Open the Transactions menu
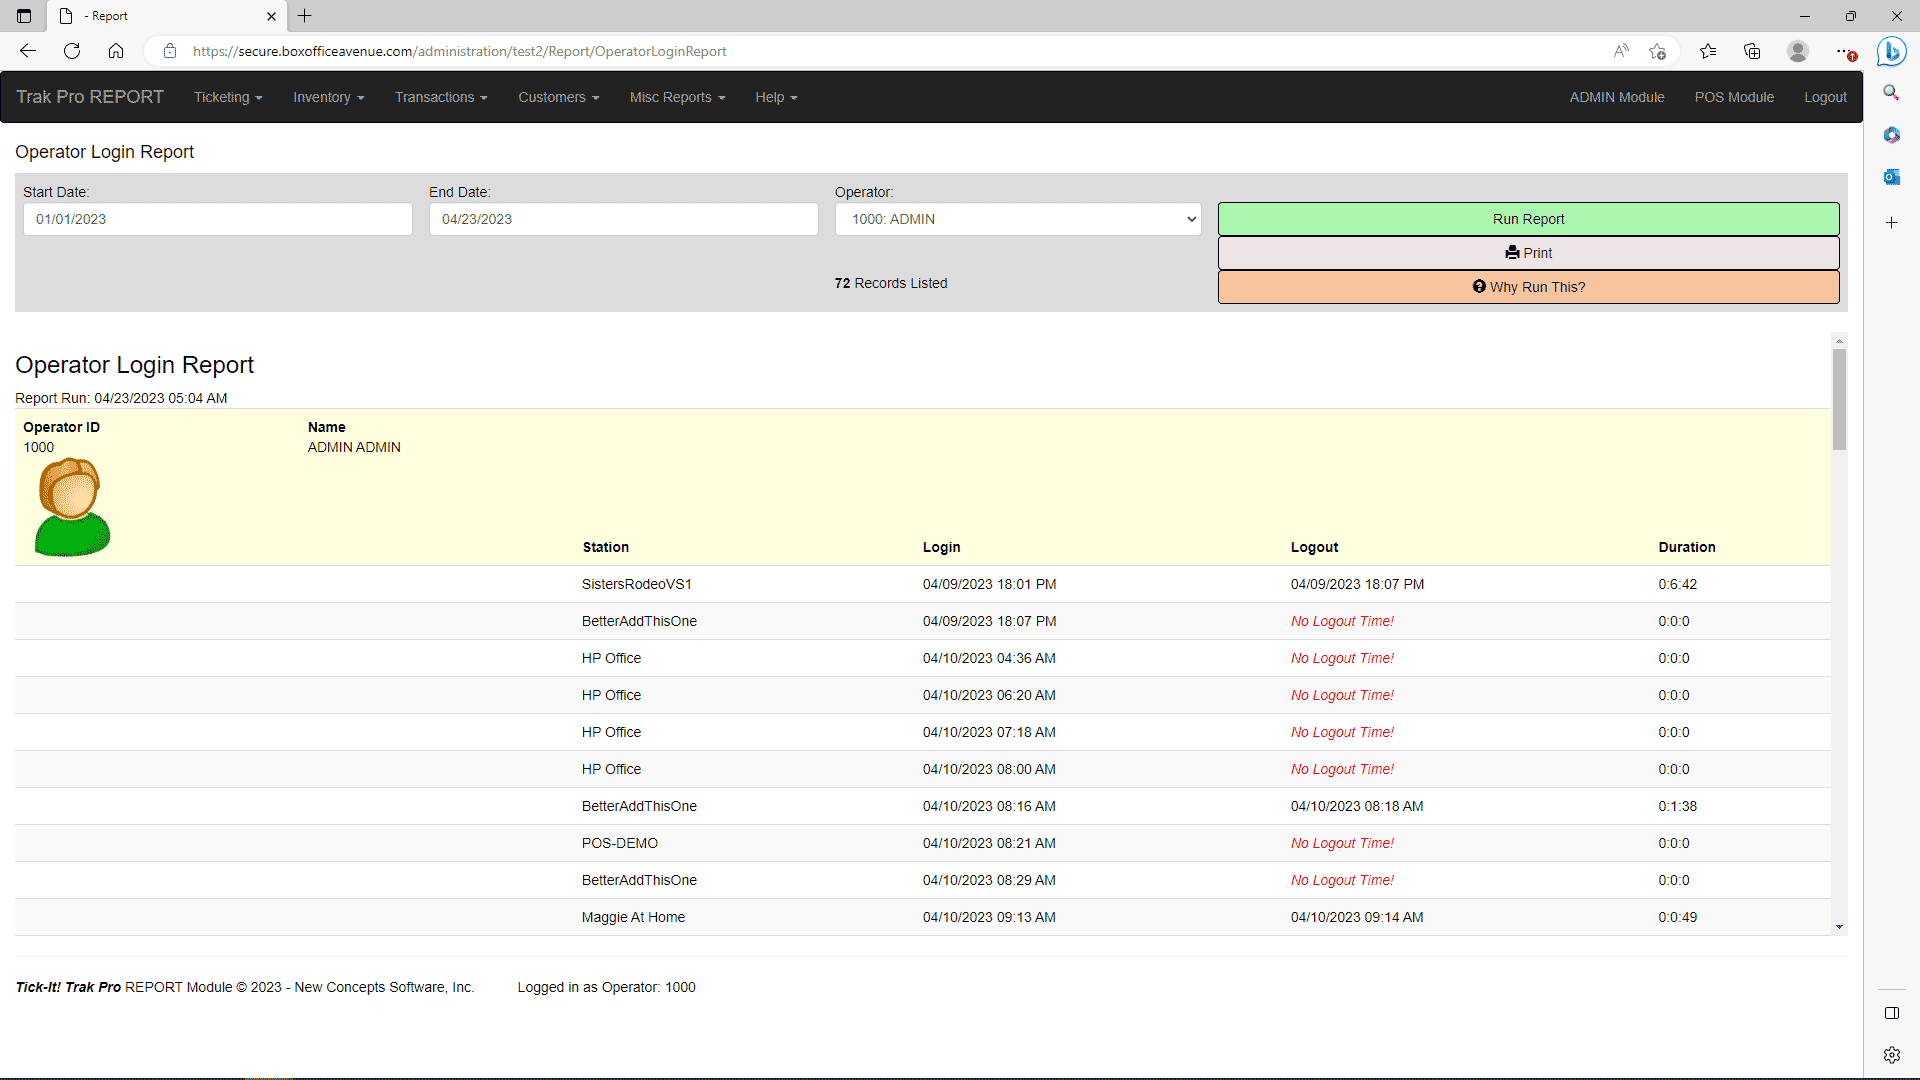Image resolution: width=1920 pixels, height=1080 pixels. pyautogui.click(x=441, y=97)
